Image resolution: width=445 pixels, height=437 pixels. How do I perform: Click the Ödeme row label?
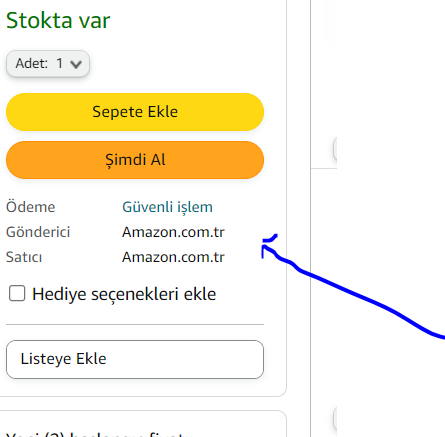31,207
